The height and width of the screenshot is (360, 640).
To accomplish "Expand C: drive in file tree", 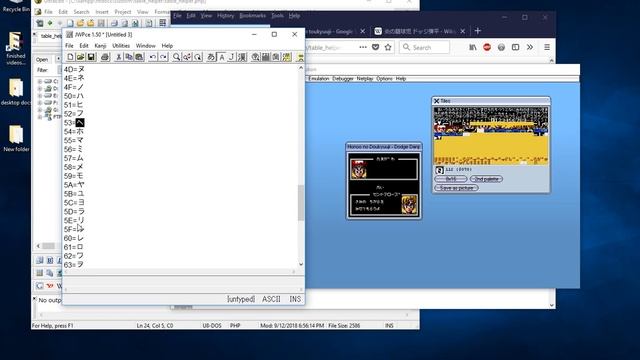I will (x=40, y=81).
